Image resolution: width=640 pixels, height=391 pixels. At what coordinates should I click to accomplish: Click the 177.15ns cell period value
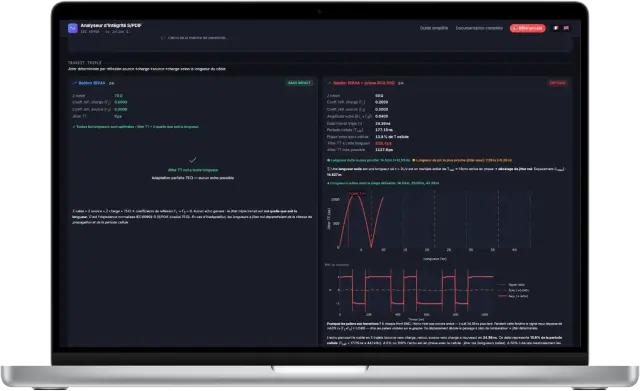(x=384, y=130)
